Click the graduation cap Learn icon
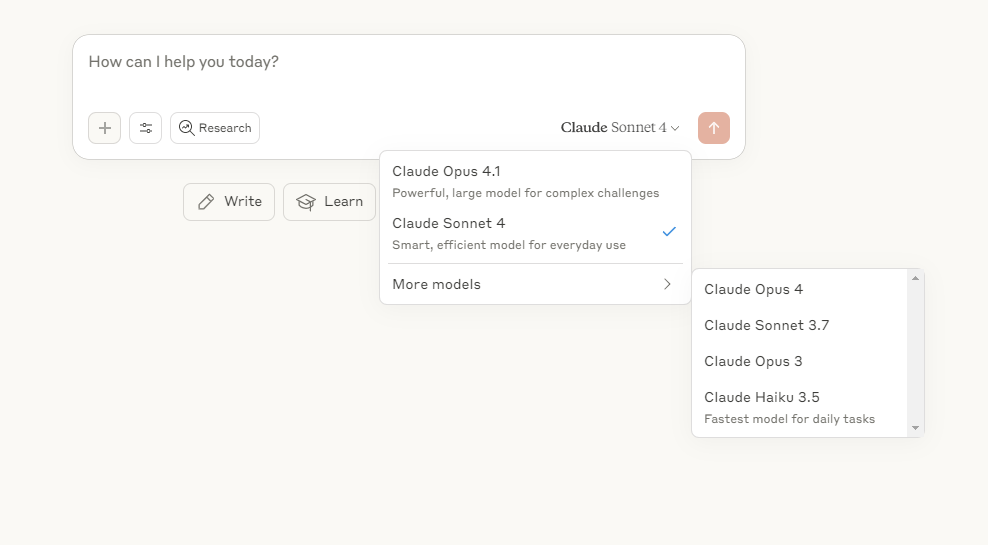Image resolution: width=988 pixels, height=545 pixels. point(306,202)
